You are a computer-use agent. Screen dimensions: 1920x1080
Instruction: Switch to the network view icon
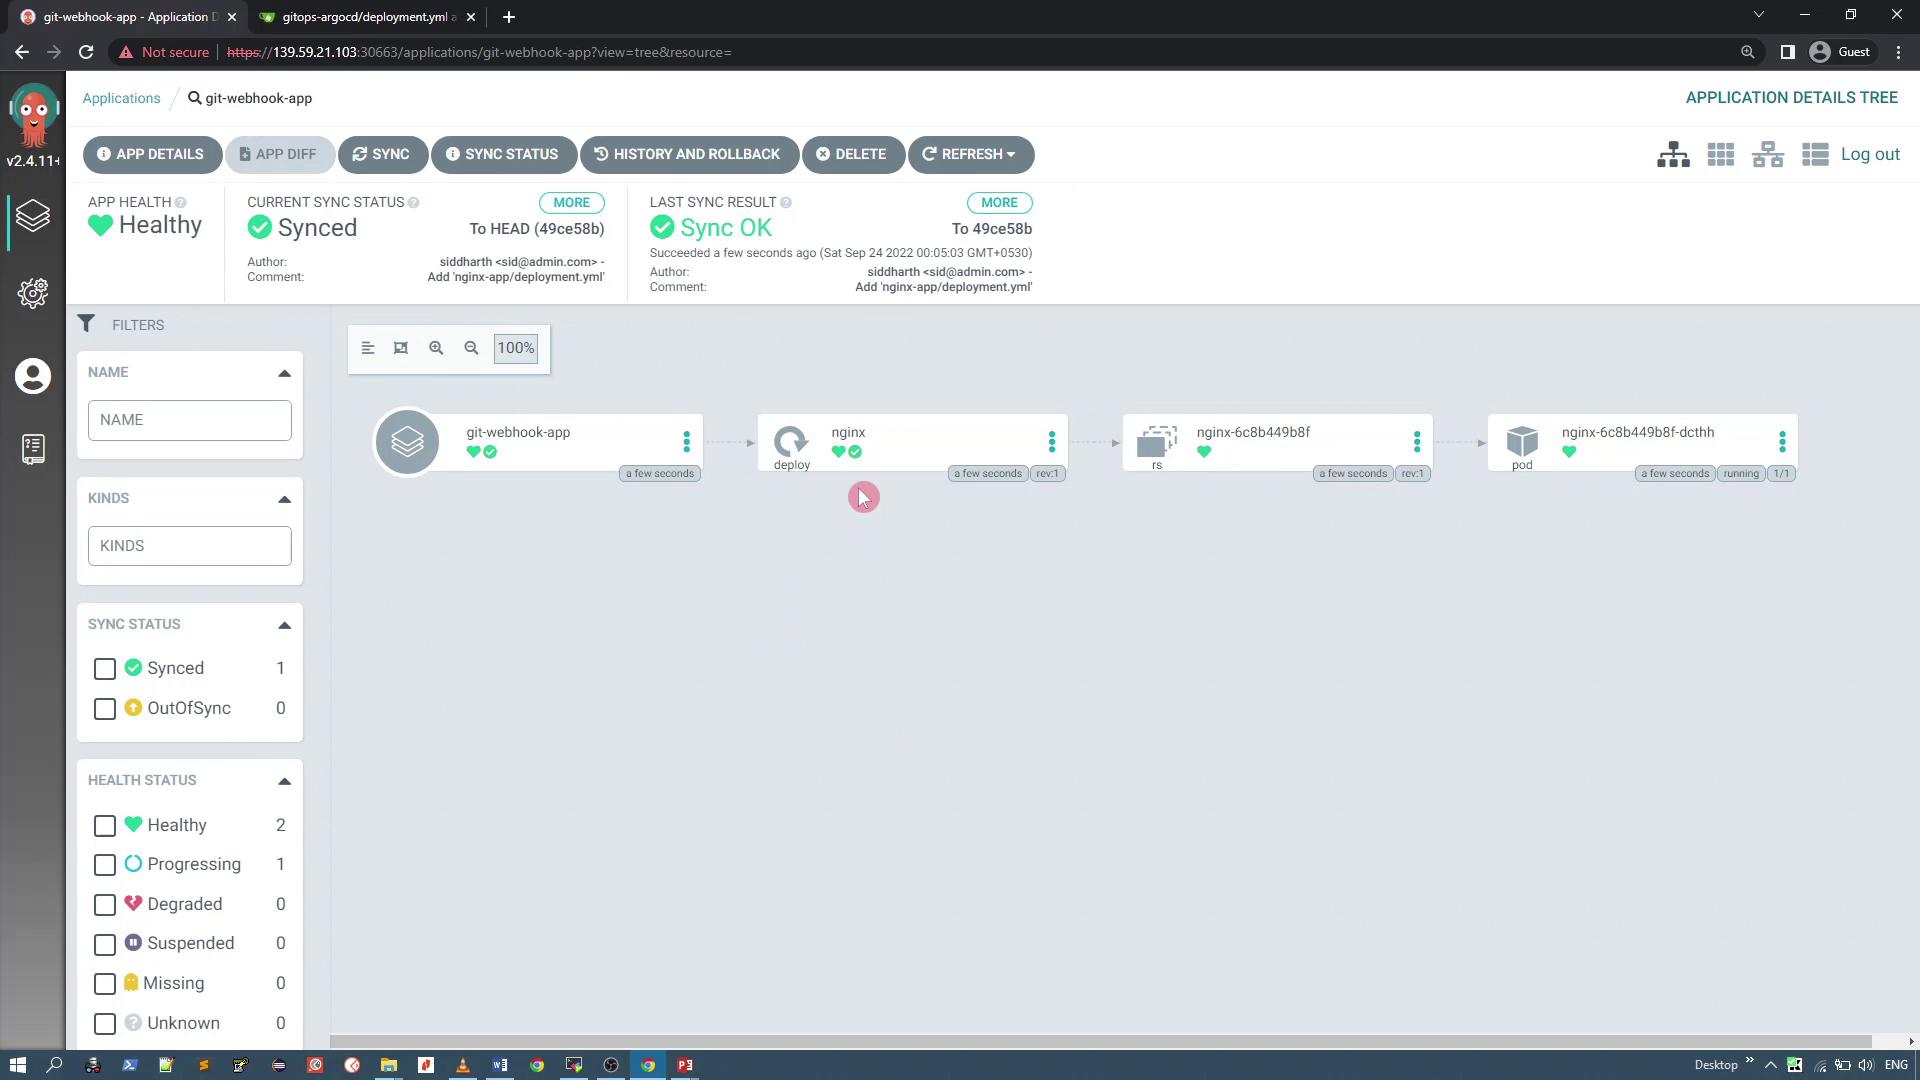[1767, 155]
